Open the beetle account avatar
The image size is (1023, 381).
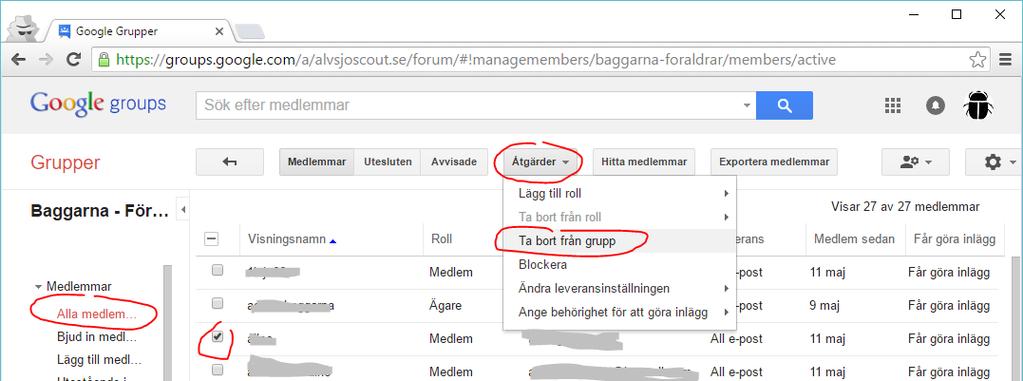click(978, 105)
